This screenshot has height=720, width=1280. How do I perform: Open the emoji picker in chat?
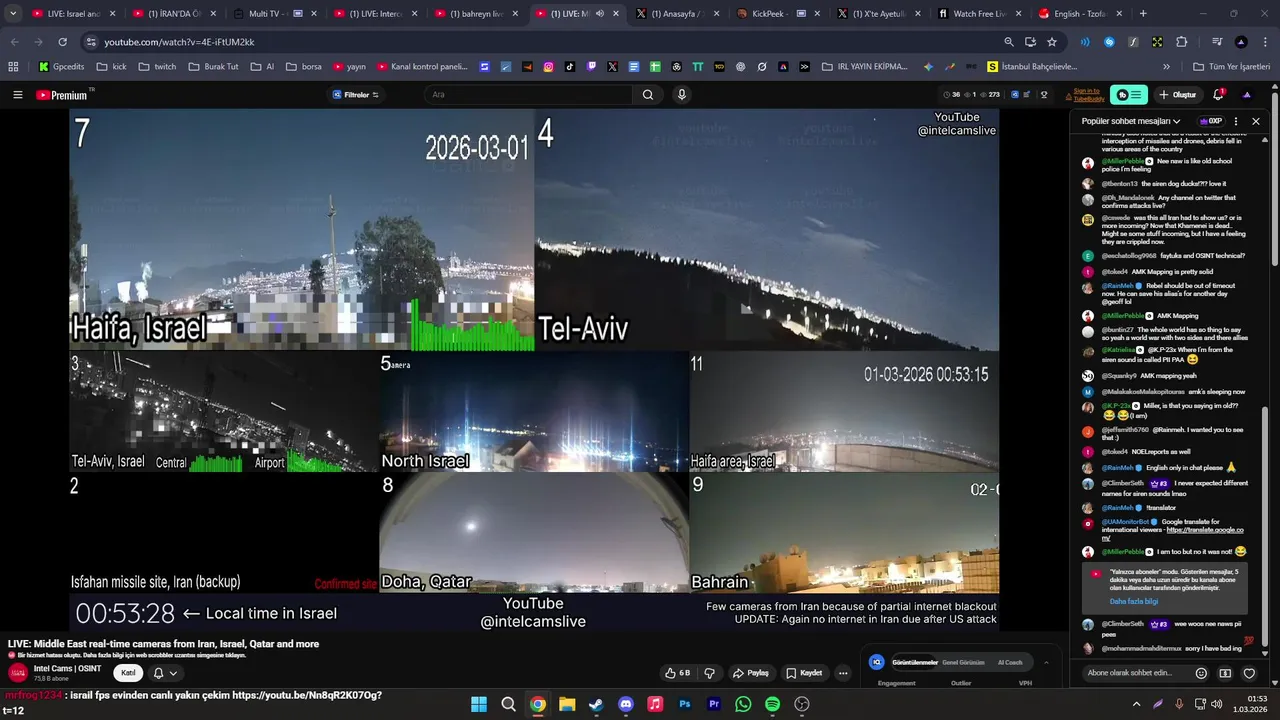pyautogui.click(x=1201, y=673)
